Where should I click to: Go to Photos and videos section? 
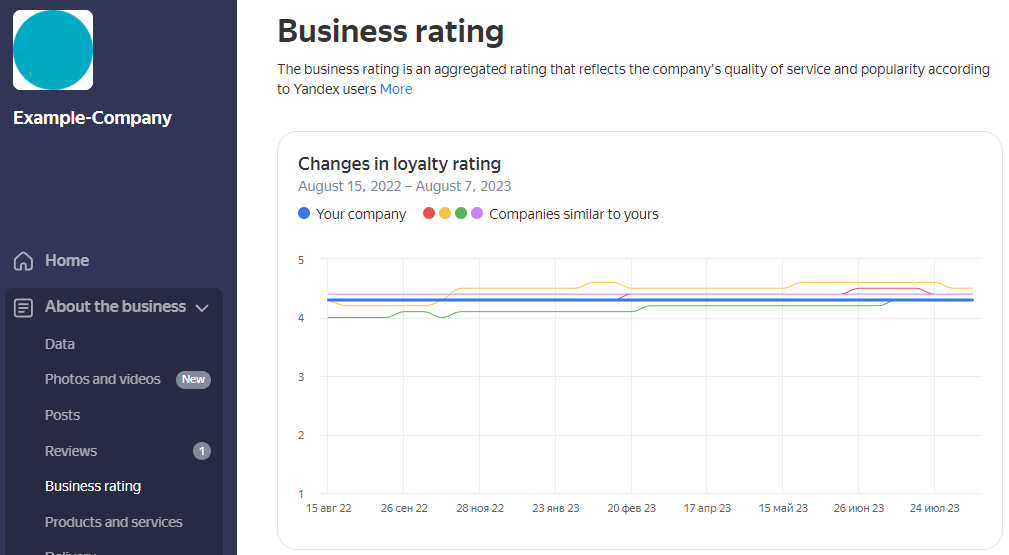tap(102, 379)
